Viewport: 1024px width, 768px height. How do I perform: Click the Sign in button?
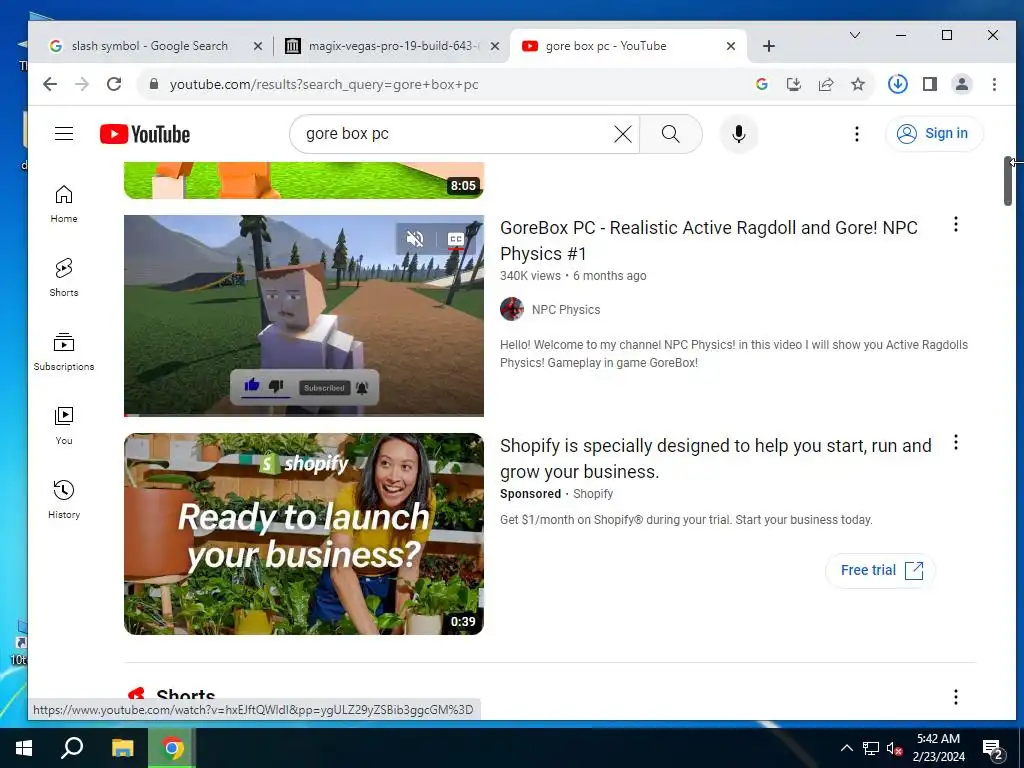point(934,133)
